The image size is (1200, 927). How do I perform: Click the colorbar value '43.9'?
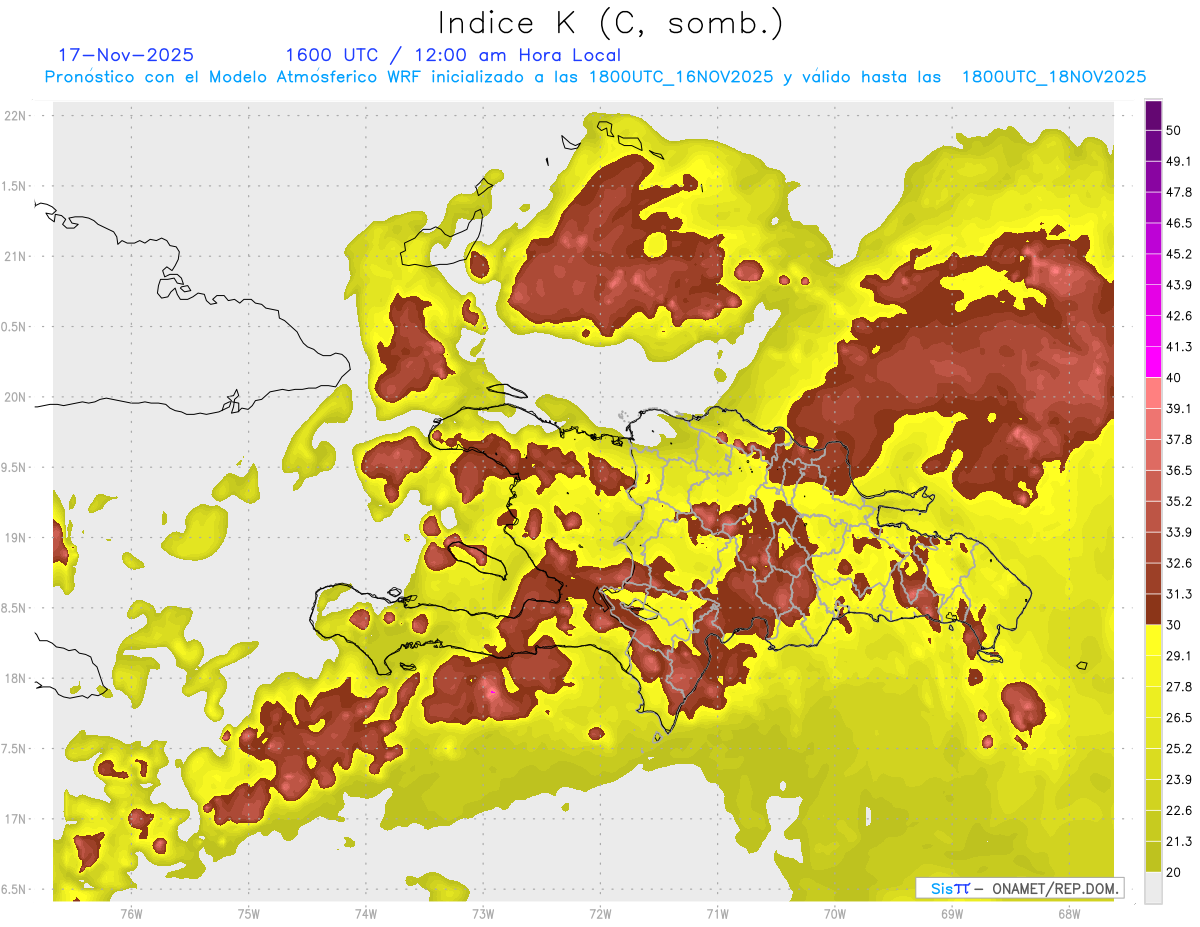coord(1179,285)
